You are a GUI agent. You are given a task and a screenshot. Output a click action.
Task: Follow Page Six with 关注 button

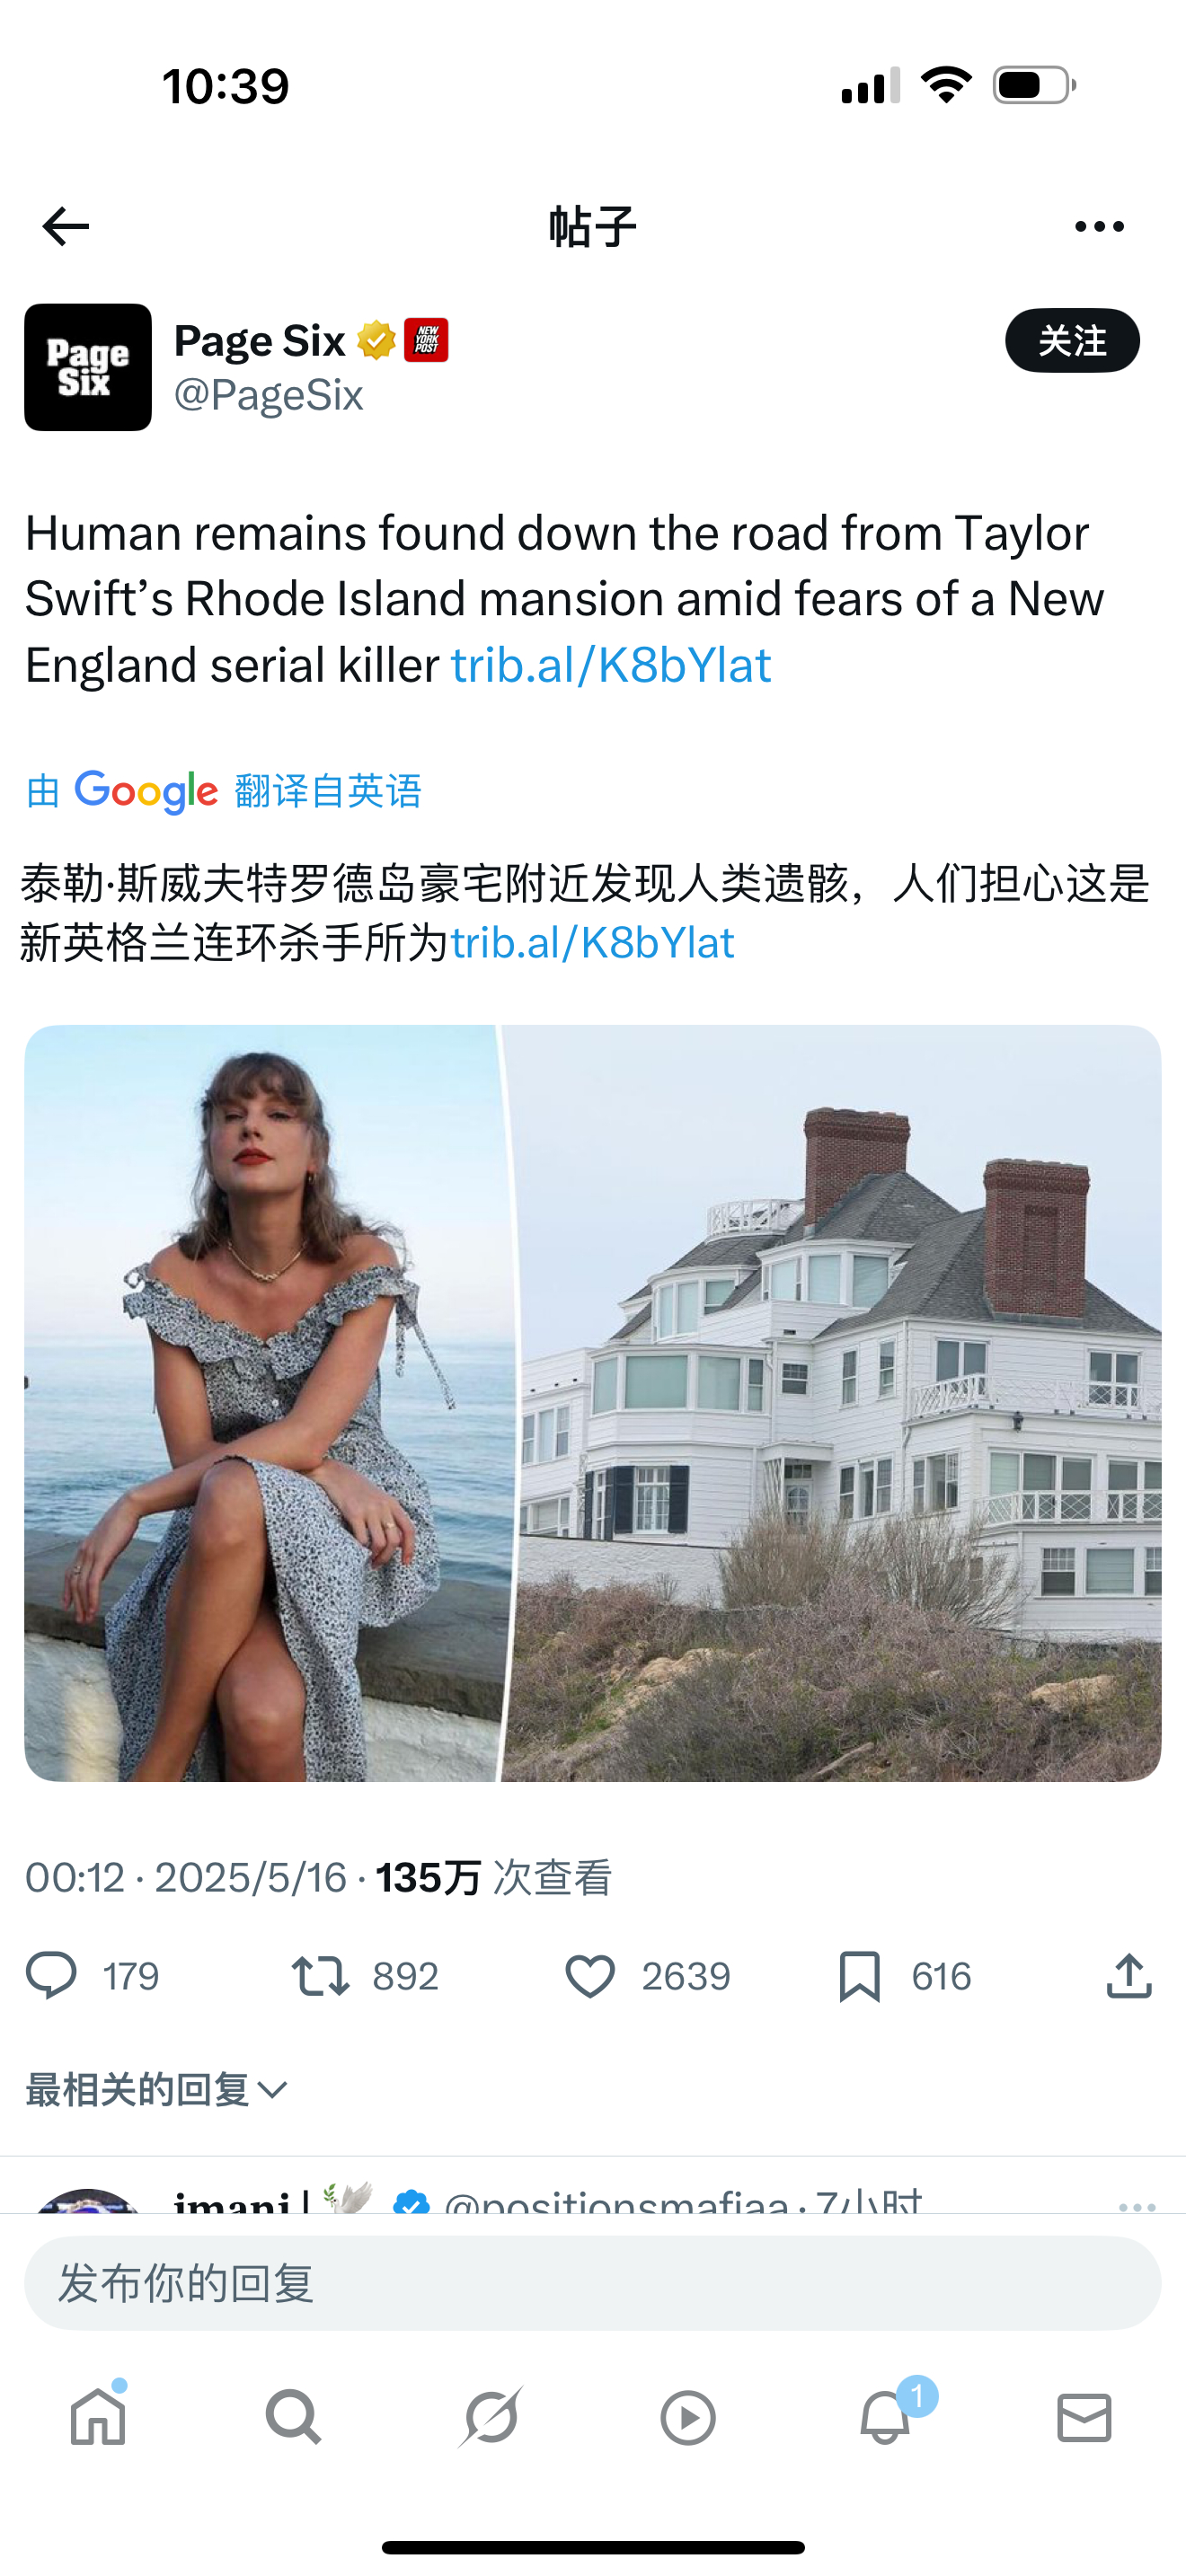1072,341
